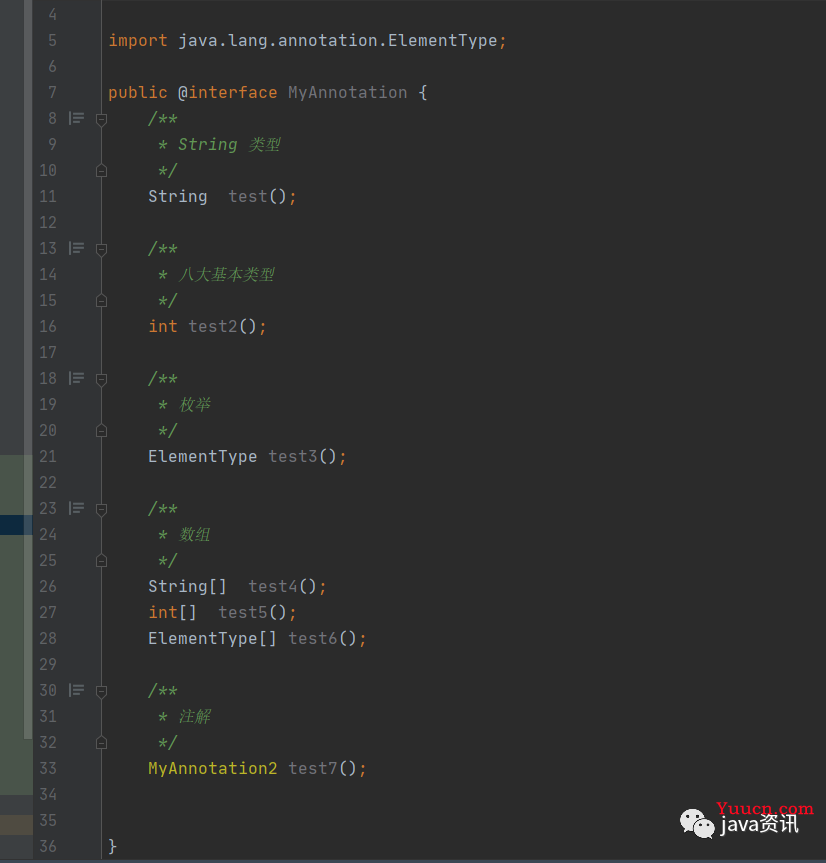
Task: Collapse the Javadoc comment starting line 23
Action: [x=101, y=510]
